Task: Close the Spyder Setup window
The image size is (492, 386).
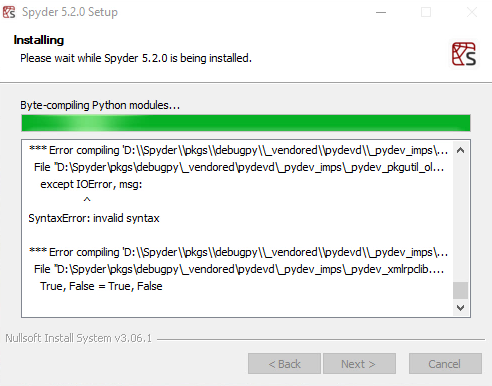Action: pyautogui.click(x=472, y=12)
